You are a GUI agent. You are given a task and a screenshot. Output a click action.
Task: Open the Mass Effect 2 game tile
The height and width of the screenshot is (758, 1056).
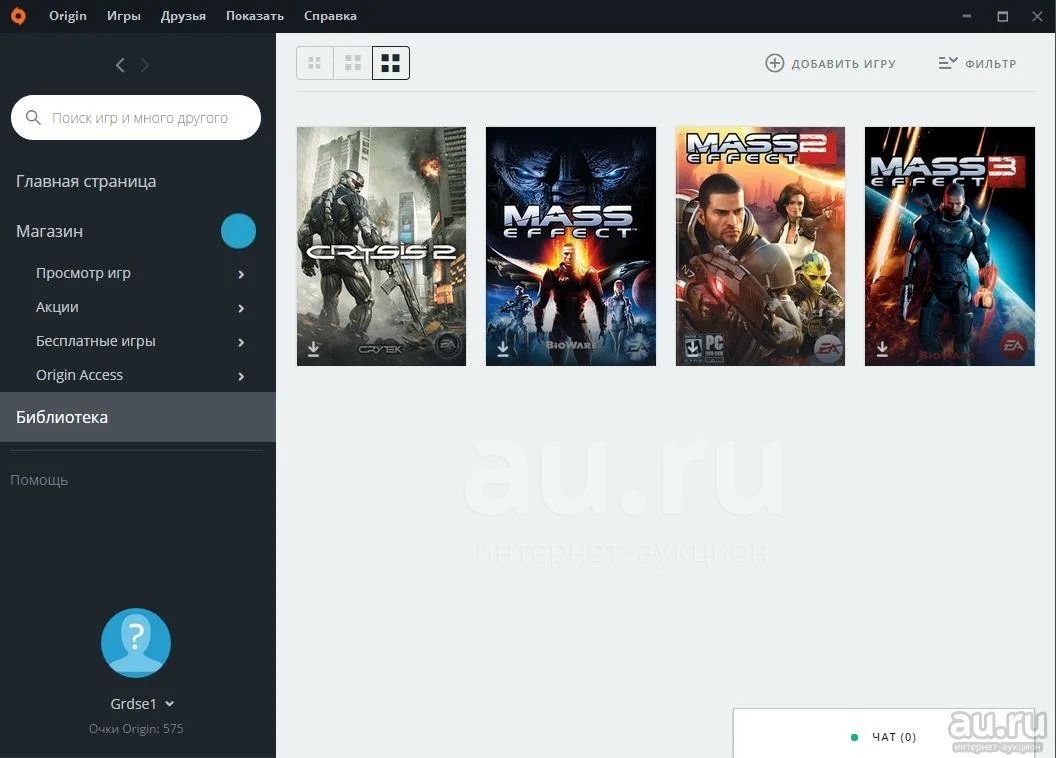pos(760,246)
